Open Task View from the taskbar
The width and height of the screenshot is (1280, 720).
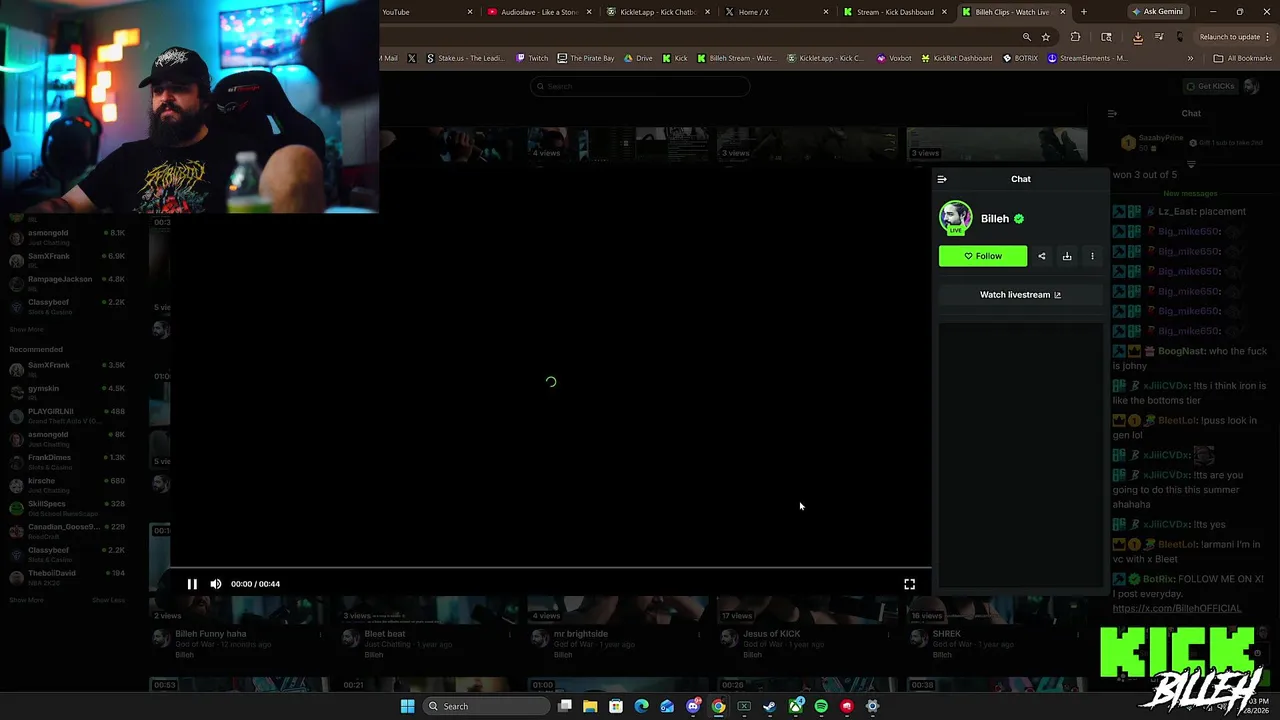point(565,706)
